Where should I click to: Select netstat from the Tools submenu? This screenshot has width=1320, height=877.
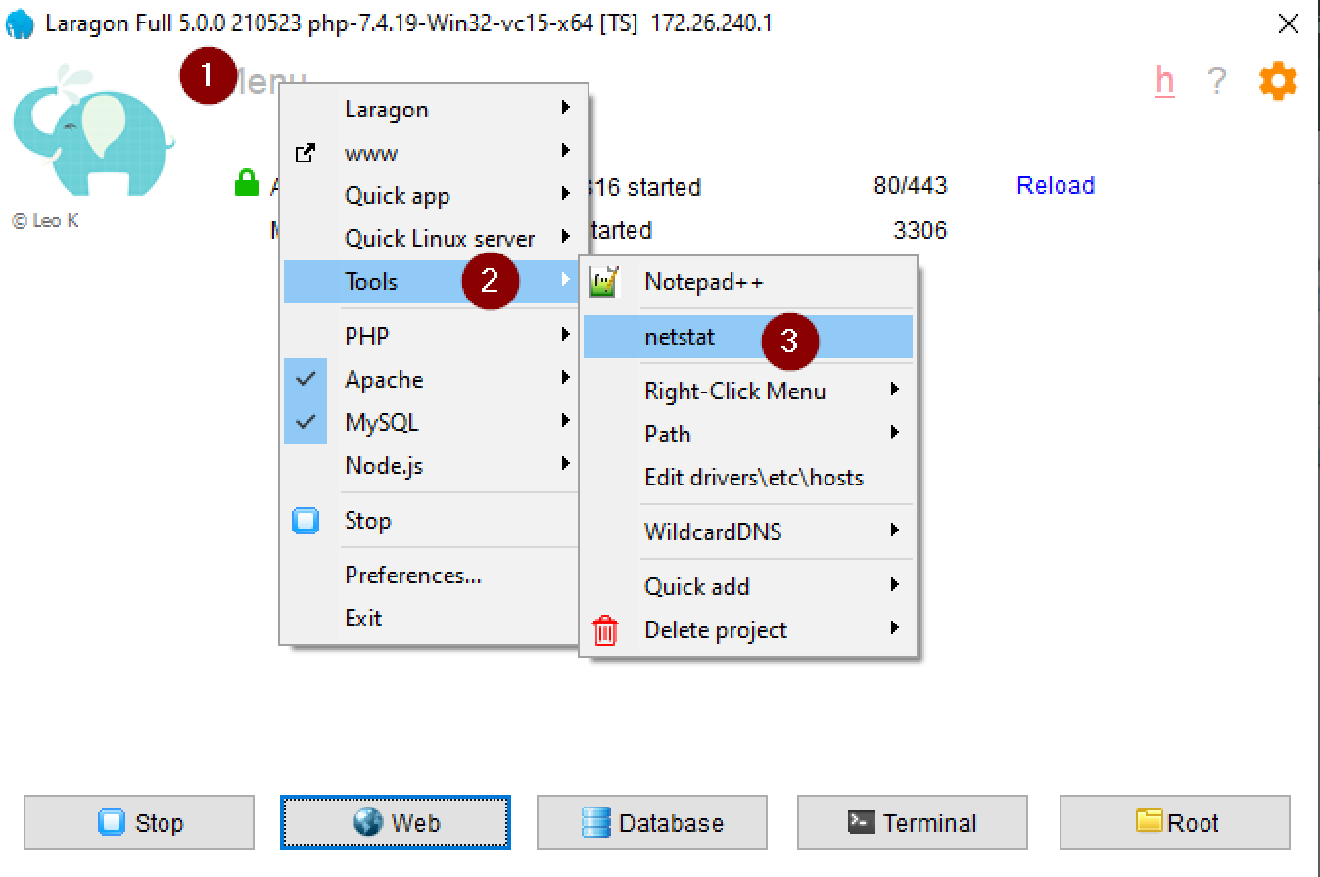coord(680,338)
